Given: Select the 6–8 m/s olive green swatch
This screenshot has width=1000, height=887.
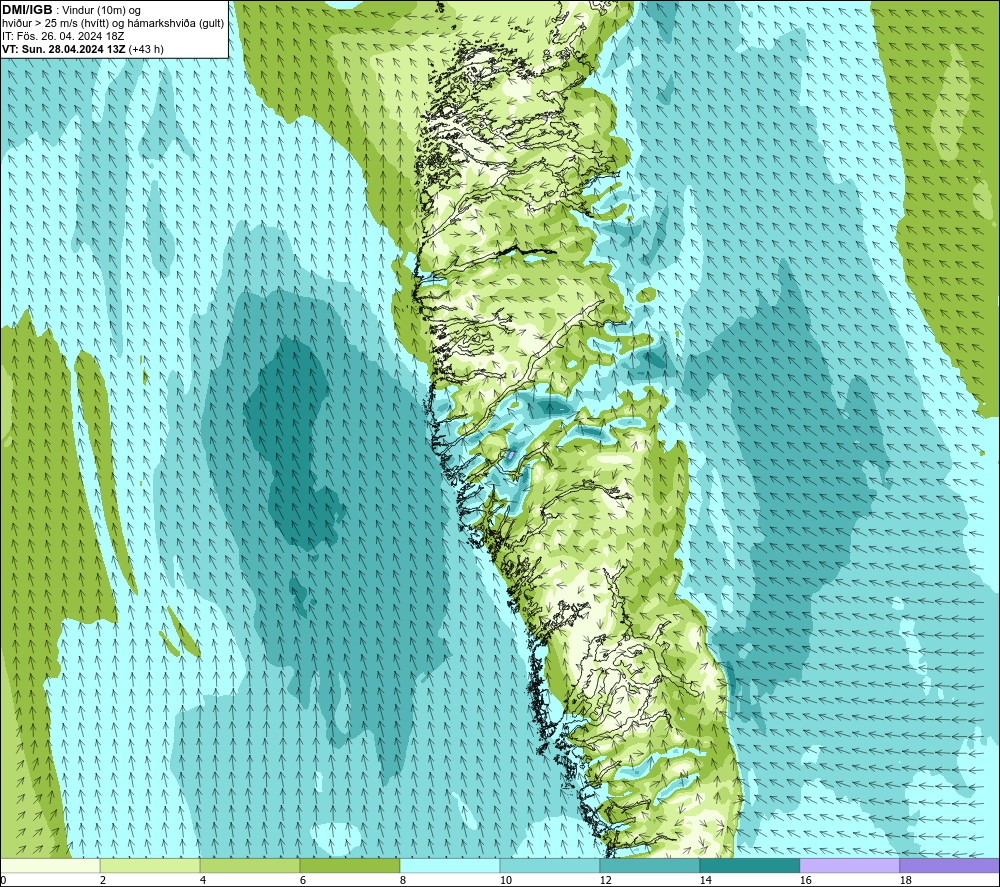Looking at the screenshot, I should 349,865.
